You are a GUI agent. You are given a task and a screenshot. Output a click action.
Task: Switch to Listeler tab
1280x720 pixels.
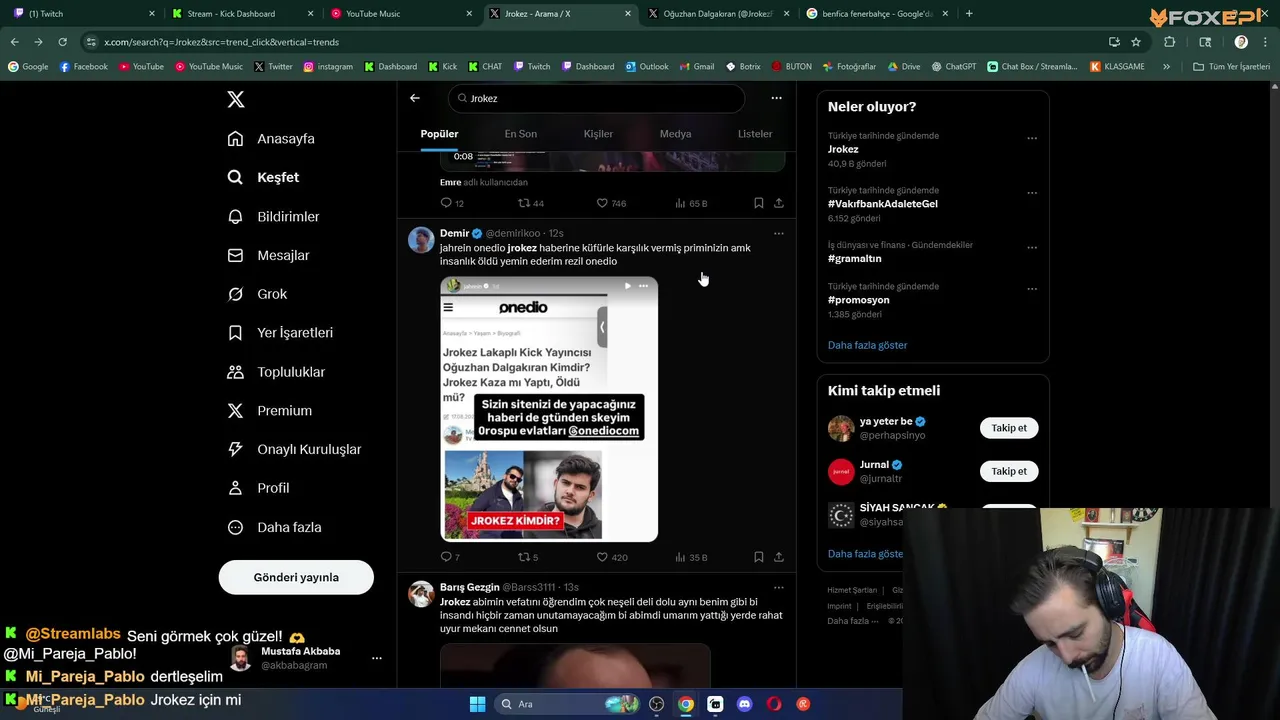coord(755,134)
